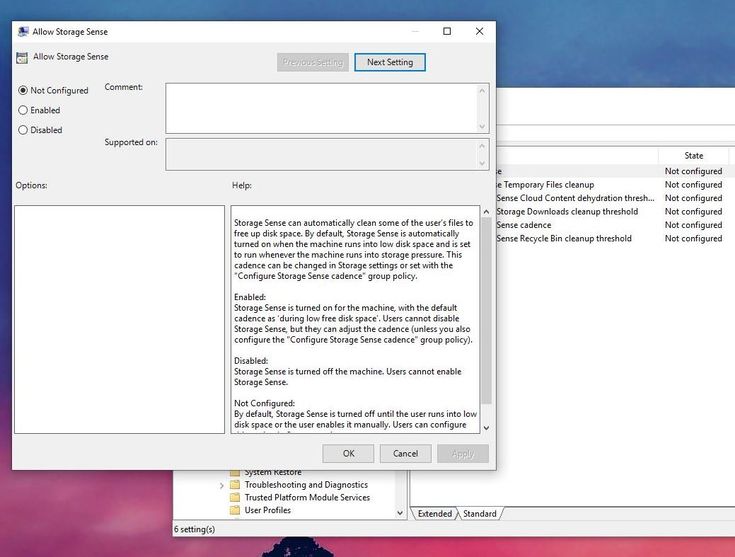The image size is (735, 557).
Task: Click the Comment box scroll down arrow
Action: pos(482,127)
